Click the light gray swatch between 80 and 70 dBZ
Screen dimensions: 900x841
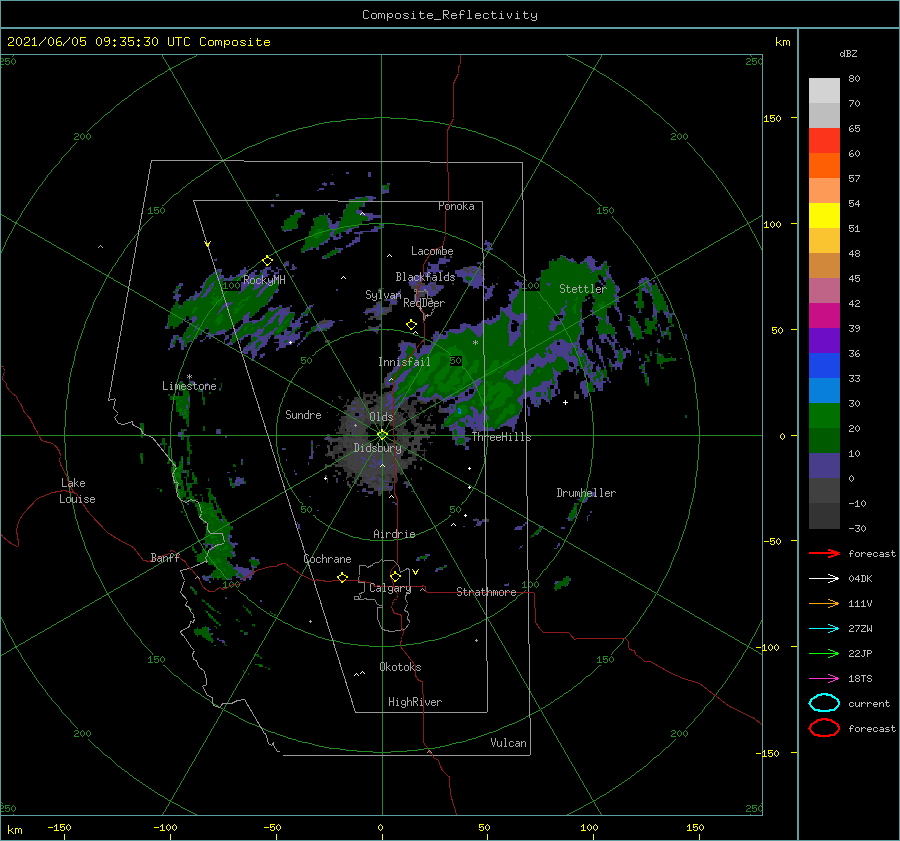[824, 91]
